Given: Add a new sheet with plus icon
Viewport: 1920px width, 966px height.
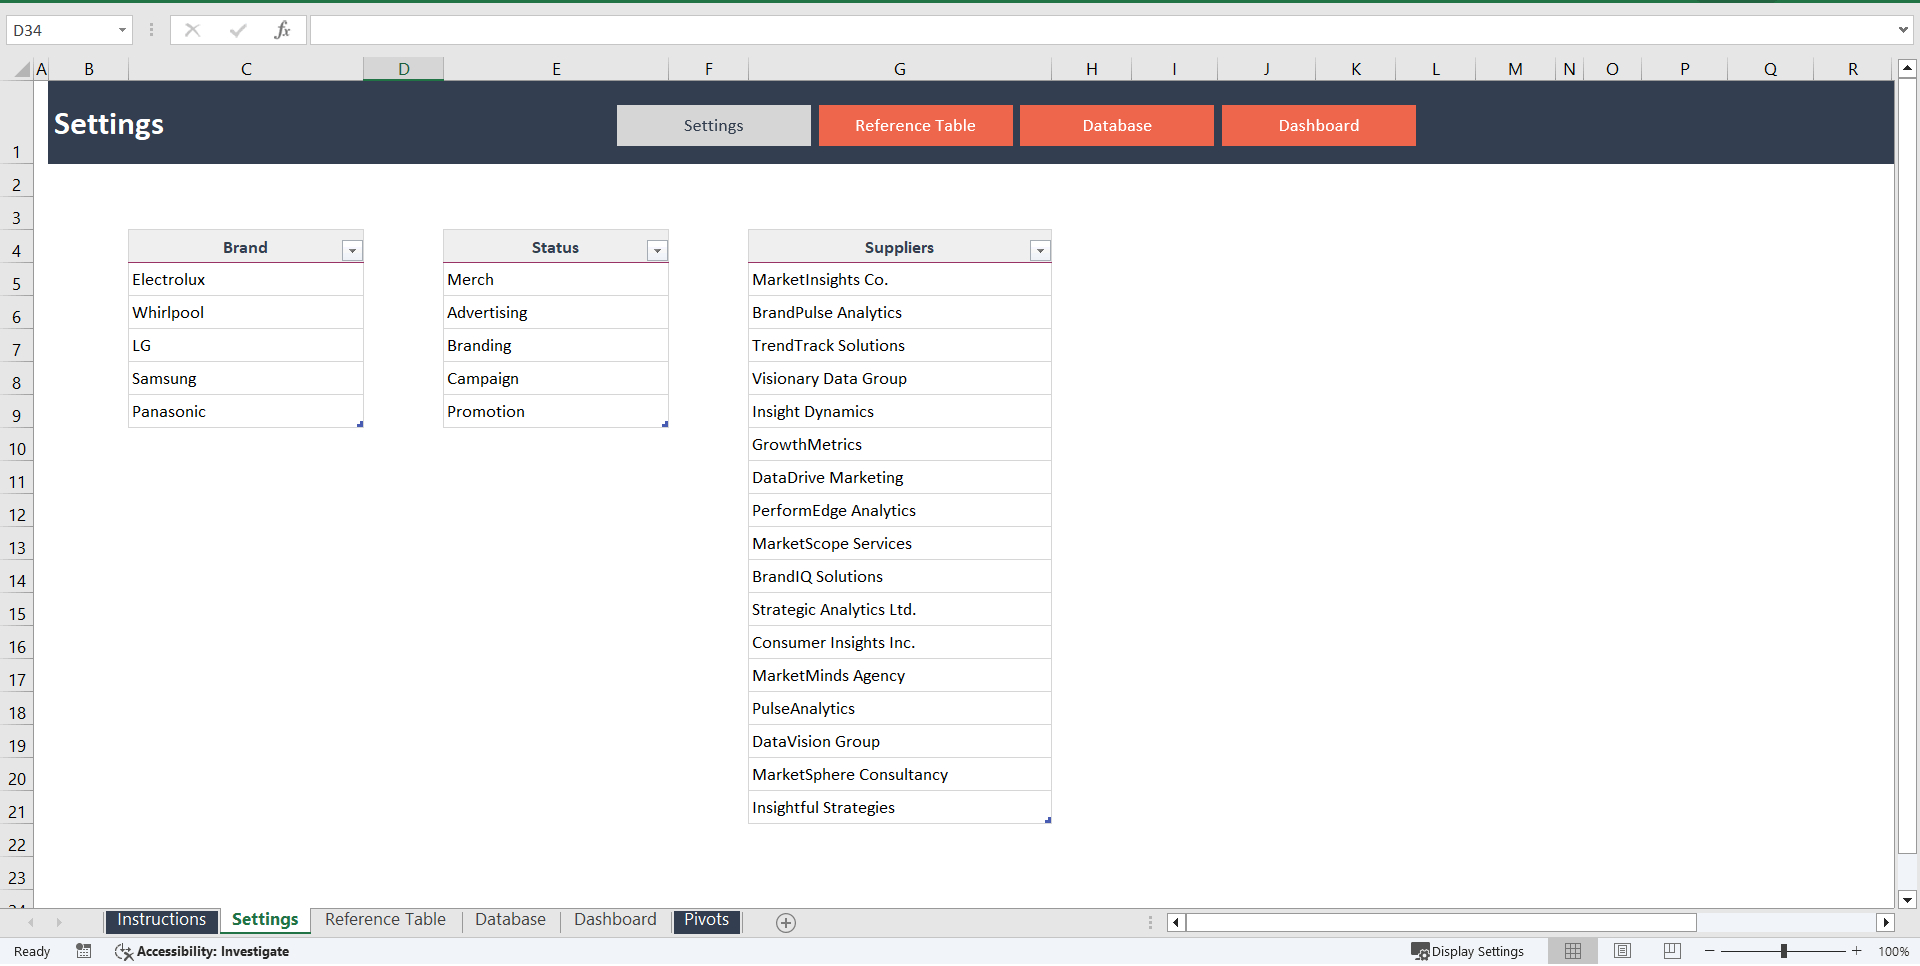Looking at the screenshot, I should click(786, 923).
